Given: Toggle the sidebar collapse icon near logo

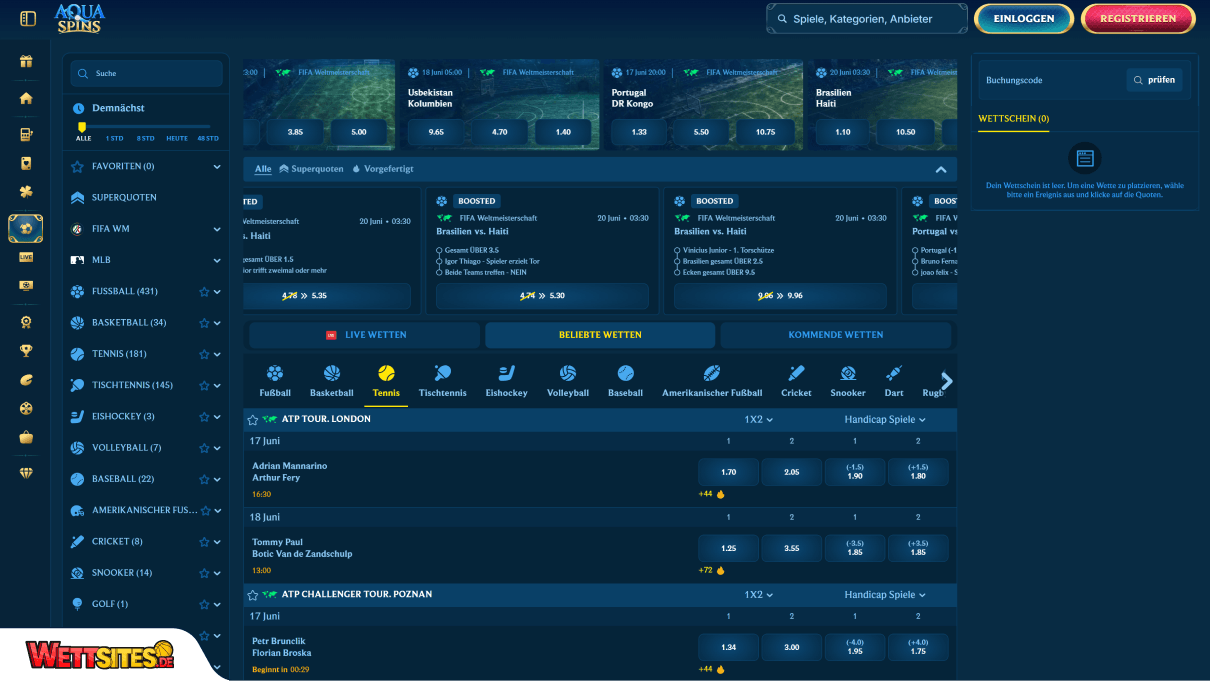Looking at the screenshot, I should (x=28, y=18).
